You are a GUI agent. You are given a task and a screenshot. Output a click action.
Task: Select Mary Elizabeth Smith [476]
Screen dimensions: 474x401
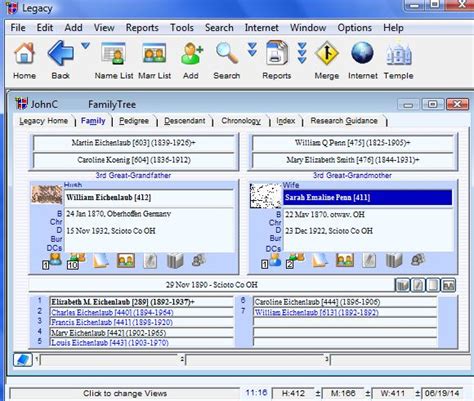(352, 160)
